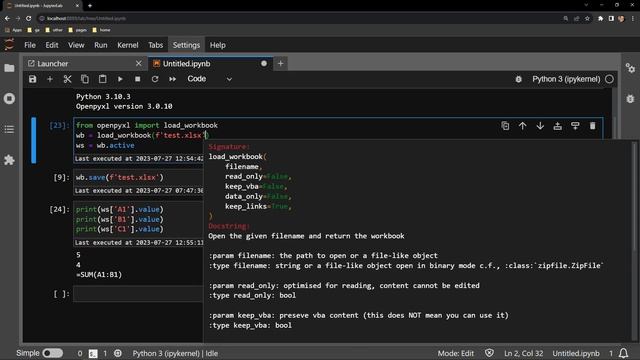Open the browser extensions puzzle icon

[600, 18]
